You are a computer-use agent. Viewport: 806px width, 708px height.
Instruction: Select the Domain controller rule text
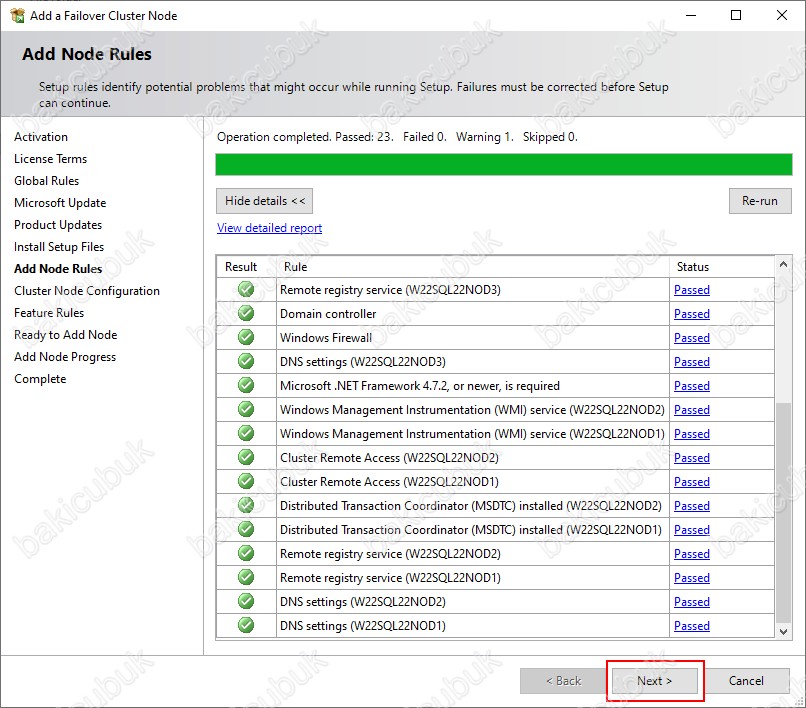tap(328, 314)
